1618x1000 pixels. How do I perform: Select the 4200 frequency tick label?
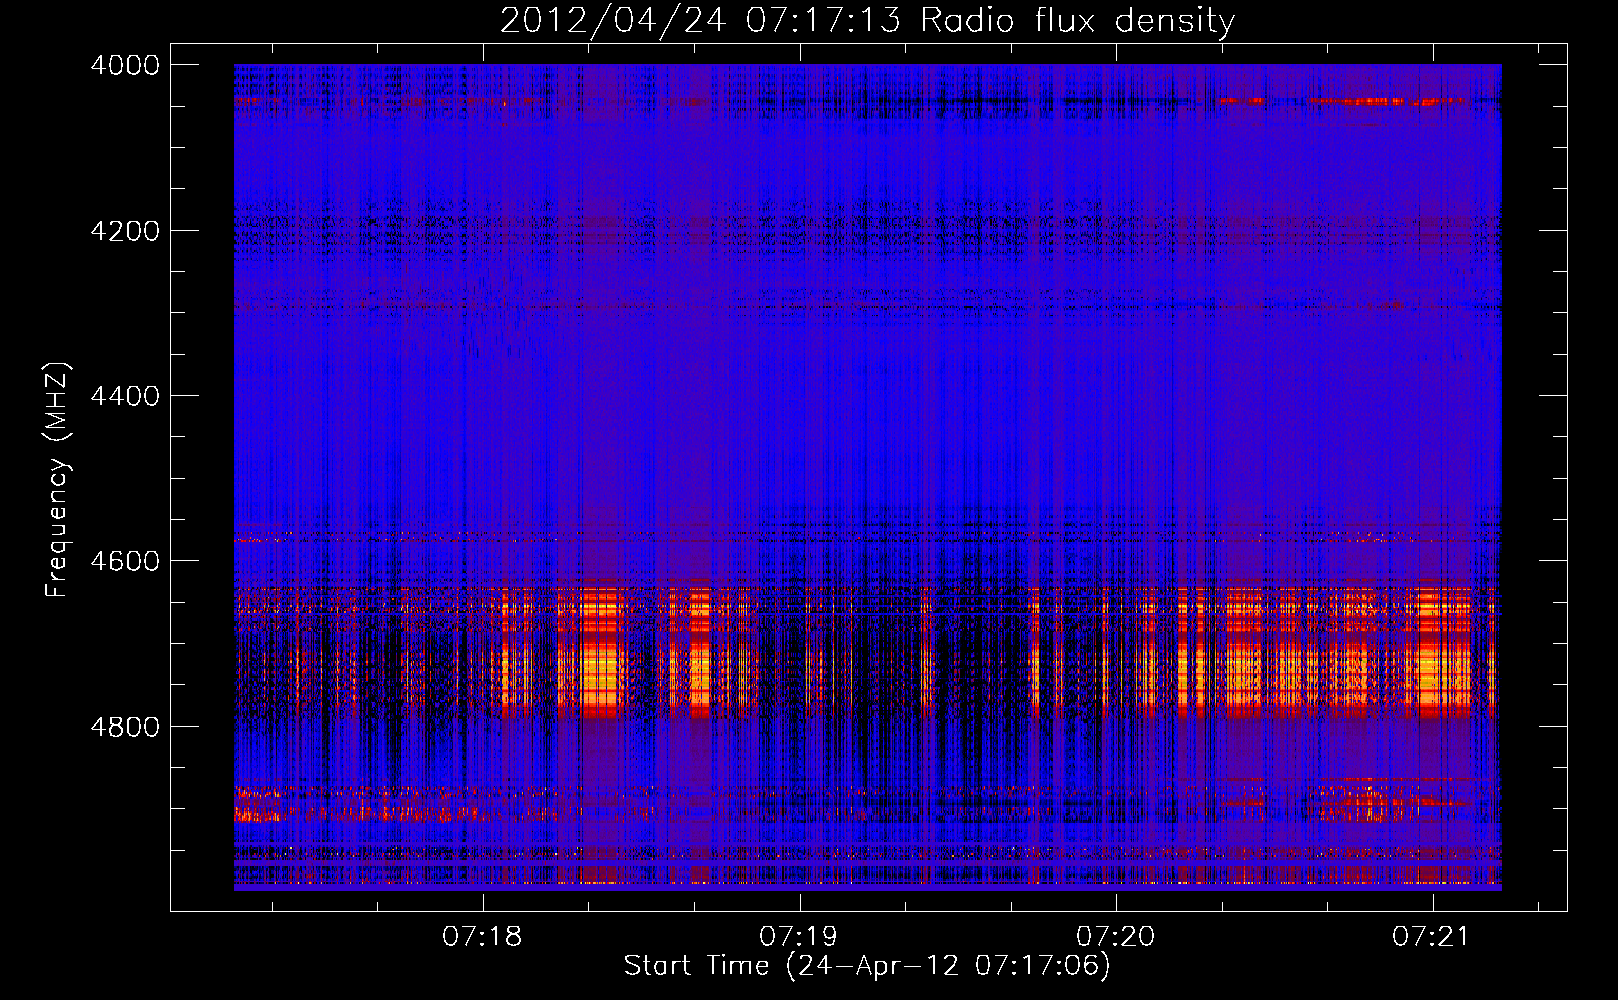(125, 231)
